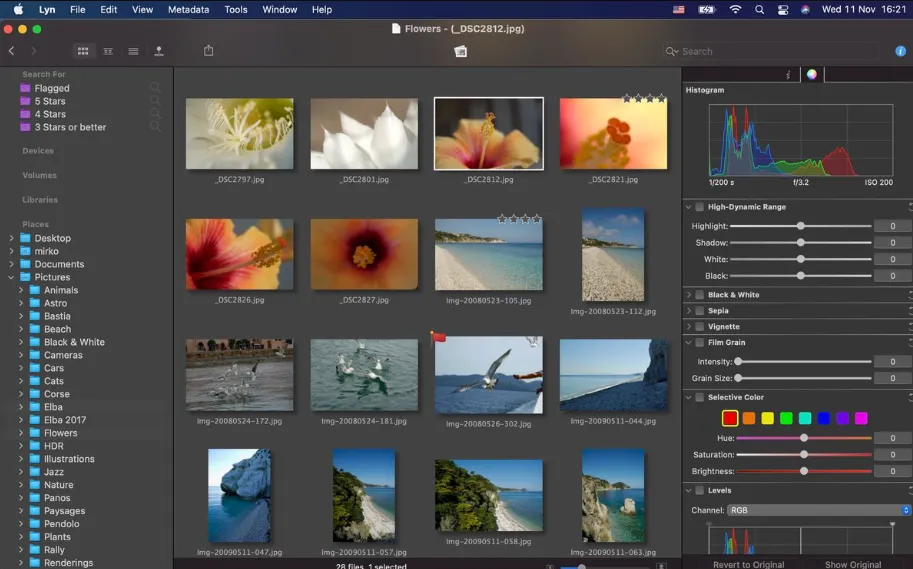This screenshot has width=913, height=569.
Task: Click the red flag on Img-20080526-302.jpg
Action: coord(438,337)
